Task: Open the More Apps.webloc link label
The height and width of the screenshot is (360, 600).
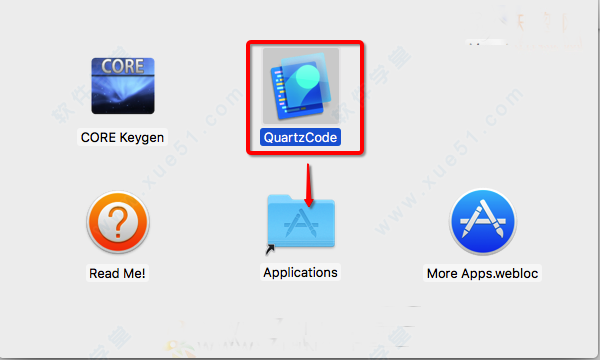Action: 483,273
